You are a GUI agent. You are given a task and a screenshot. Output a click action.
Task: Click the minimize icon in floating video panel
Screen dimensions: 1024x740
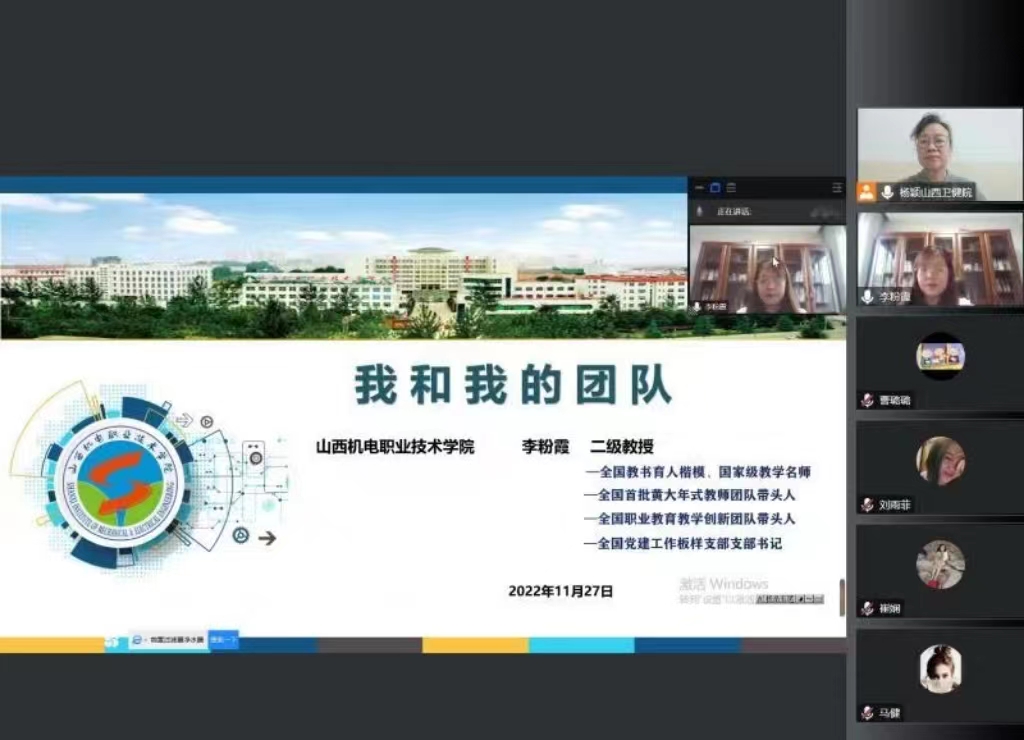coord(699,188)
